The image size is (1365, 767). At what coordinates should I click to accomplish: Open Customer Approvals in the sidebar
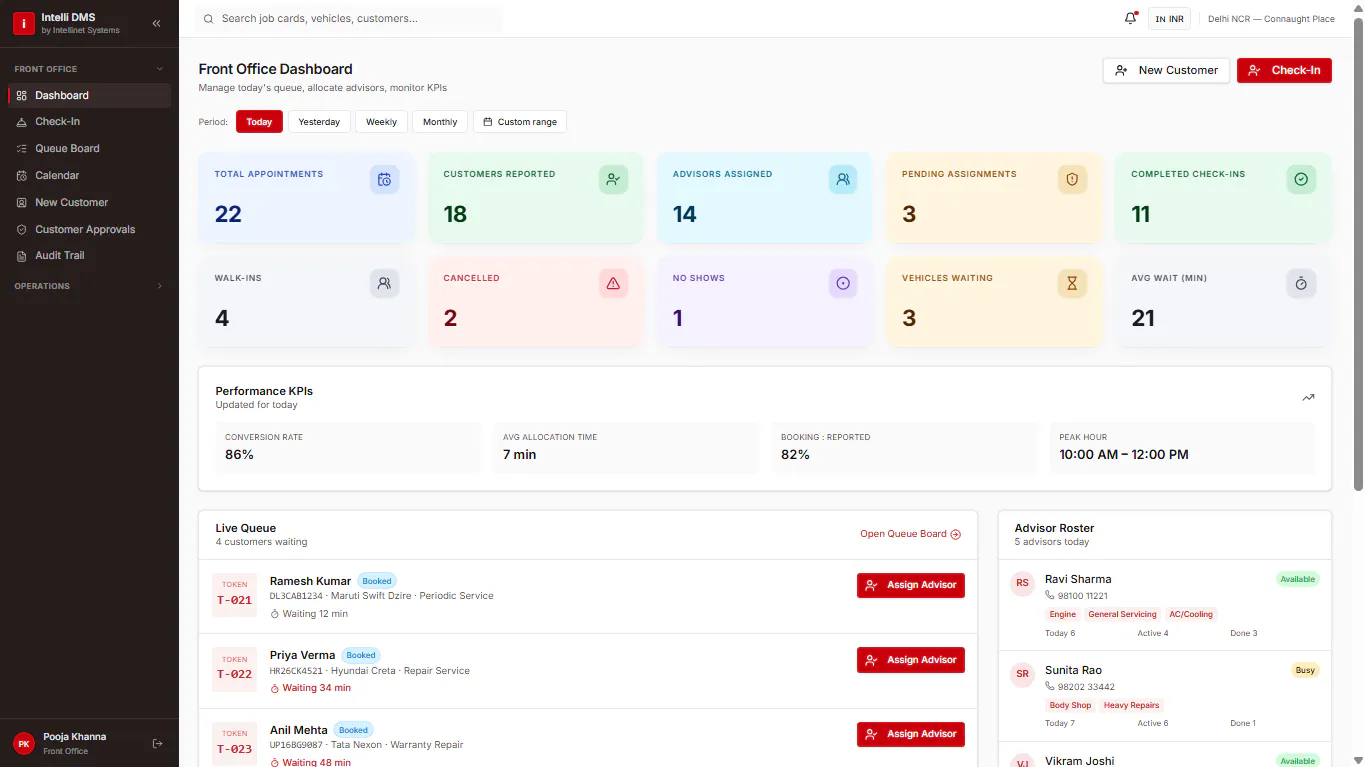(89, 229)
